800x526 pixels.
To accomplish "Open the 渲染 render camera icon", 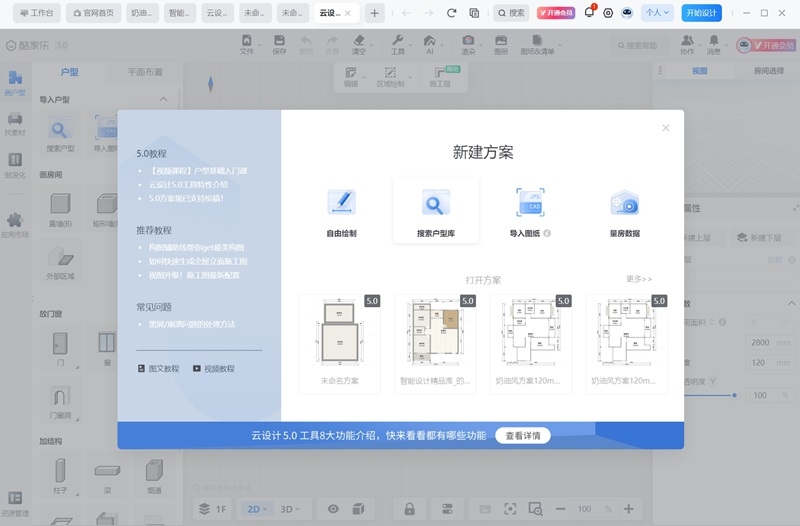I will (x=468, y=44).
